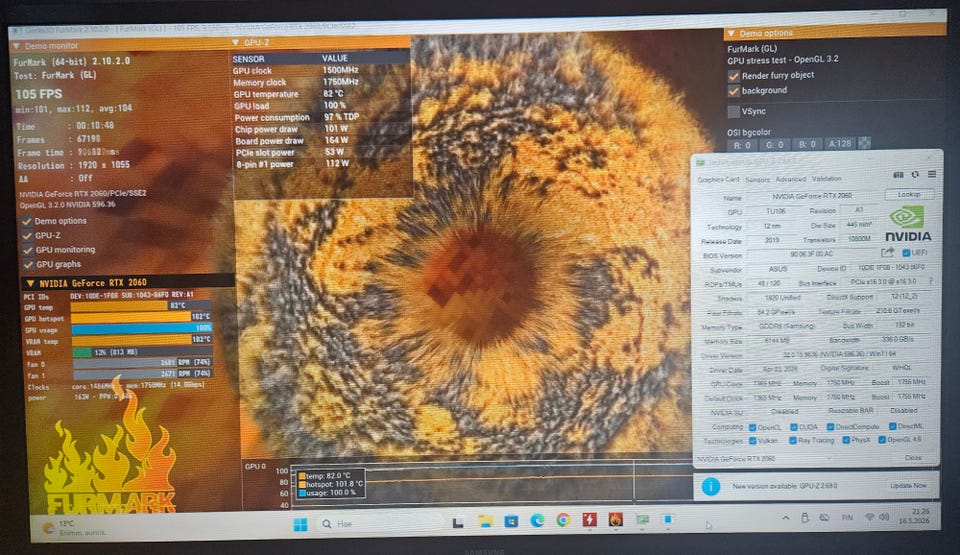
Task: Click the Bus Interface question mark
Action: point(931,281)
